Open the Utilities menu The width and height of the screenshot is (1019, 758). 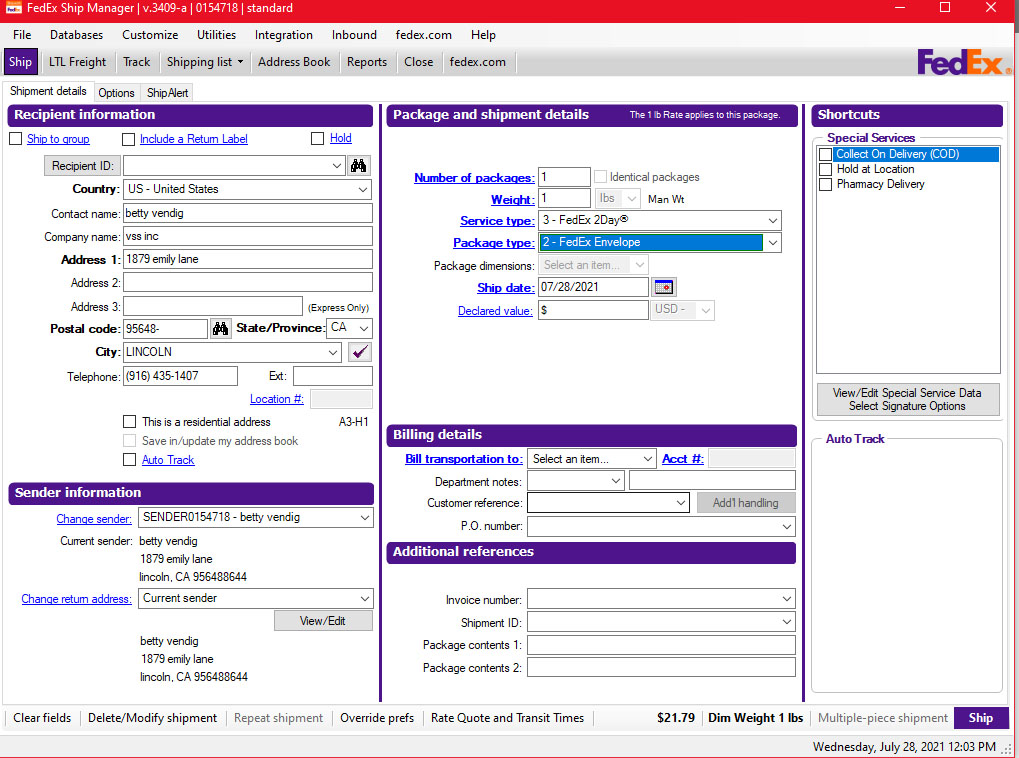pyautogui.click(x=216, y=35)
